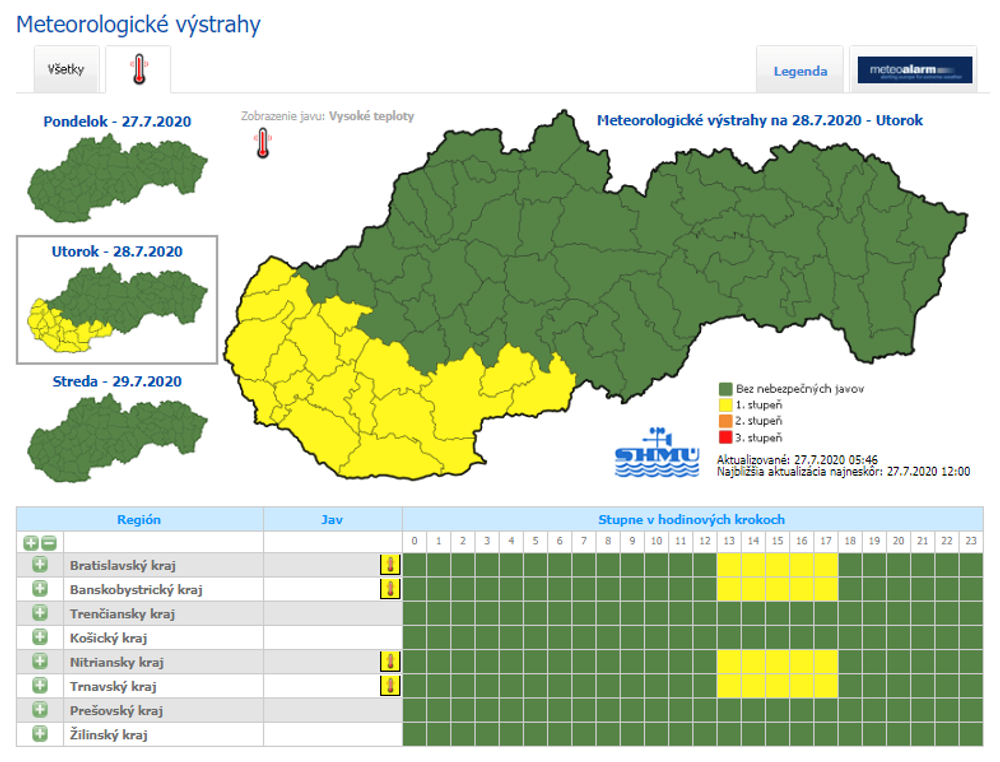Image resolution: width=1000 pixels, height=762 pixels.
Task: Click high temperature icon for Trnavský kraj
Action: [x=390, y=685]
